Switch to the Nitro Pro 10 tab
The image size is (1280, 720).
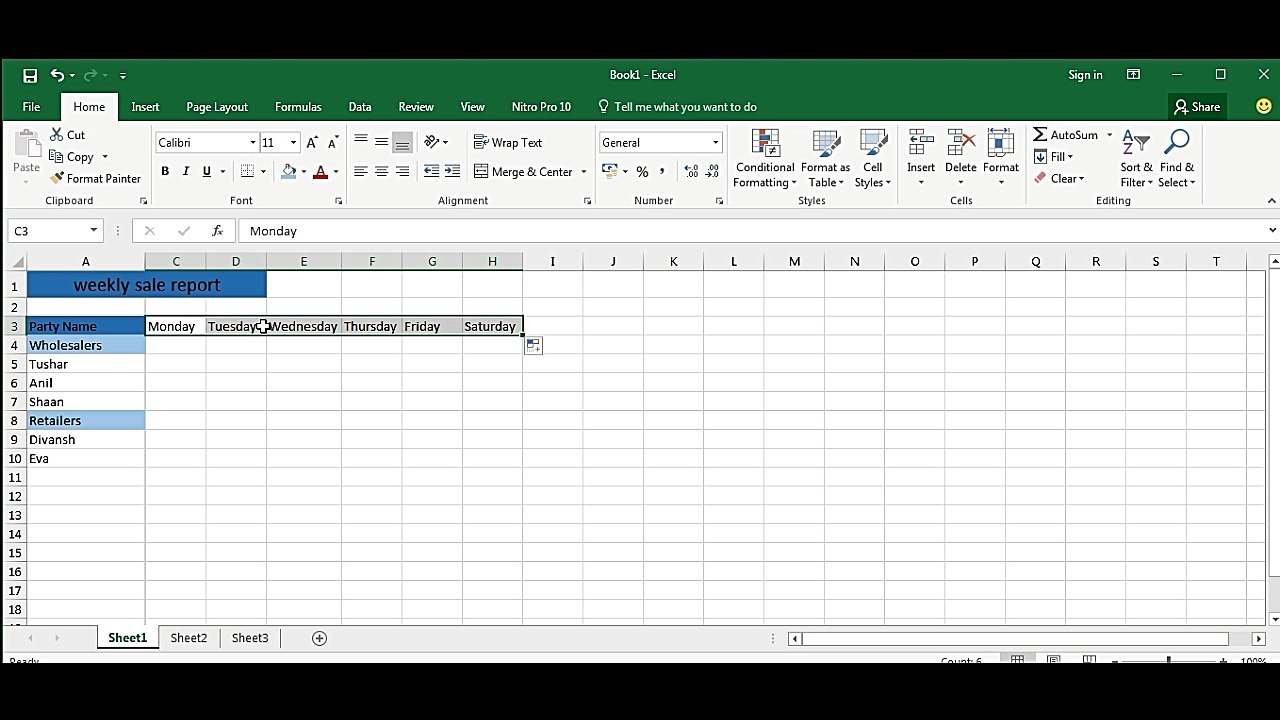[x=541, y=107]
